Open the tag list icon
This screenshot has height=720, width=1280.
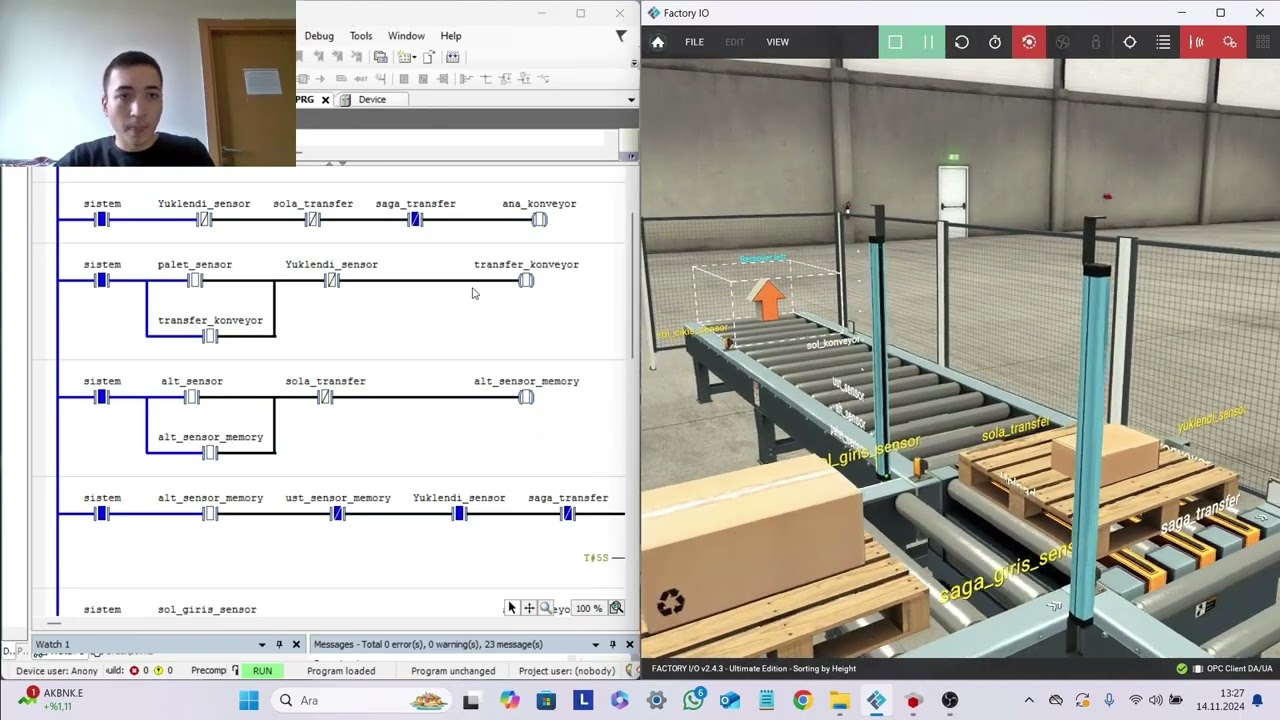point(1163,42)
